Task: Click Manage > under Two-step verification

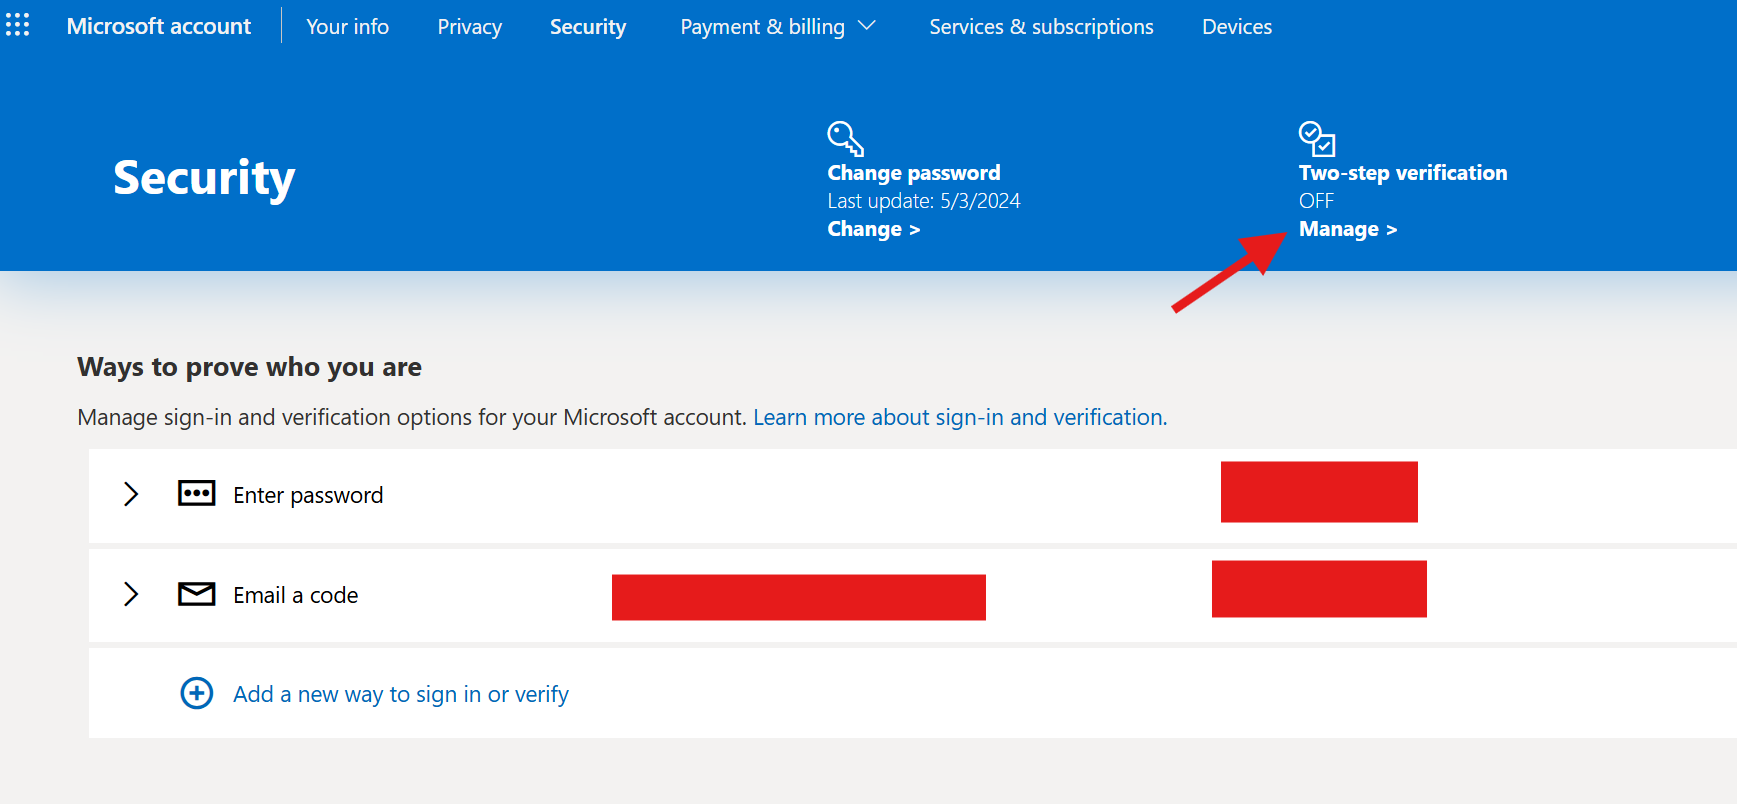Action: tap(1347, 229)
